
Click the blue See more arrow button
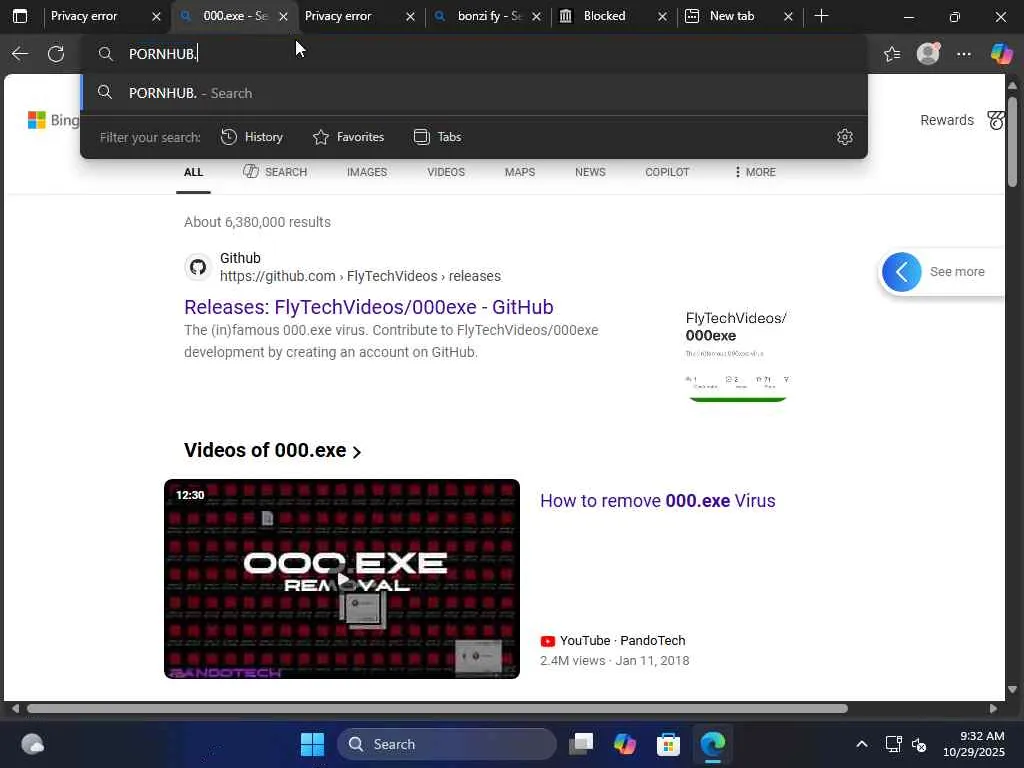pyautogui.click(x=901, y=272)
